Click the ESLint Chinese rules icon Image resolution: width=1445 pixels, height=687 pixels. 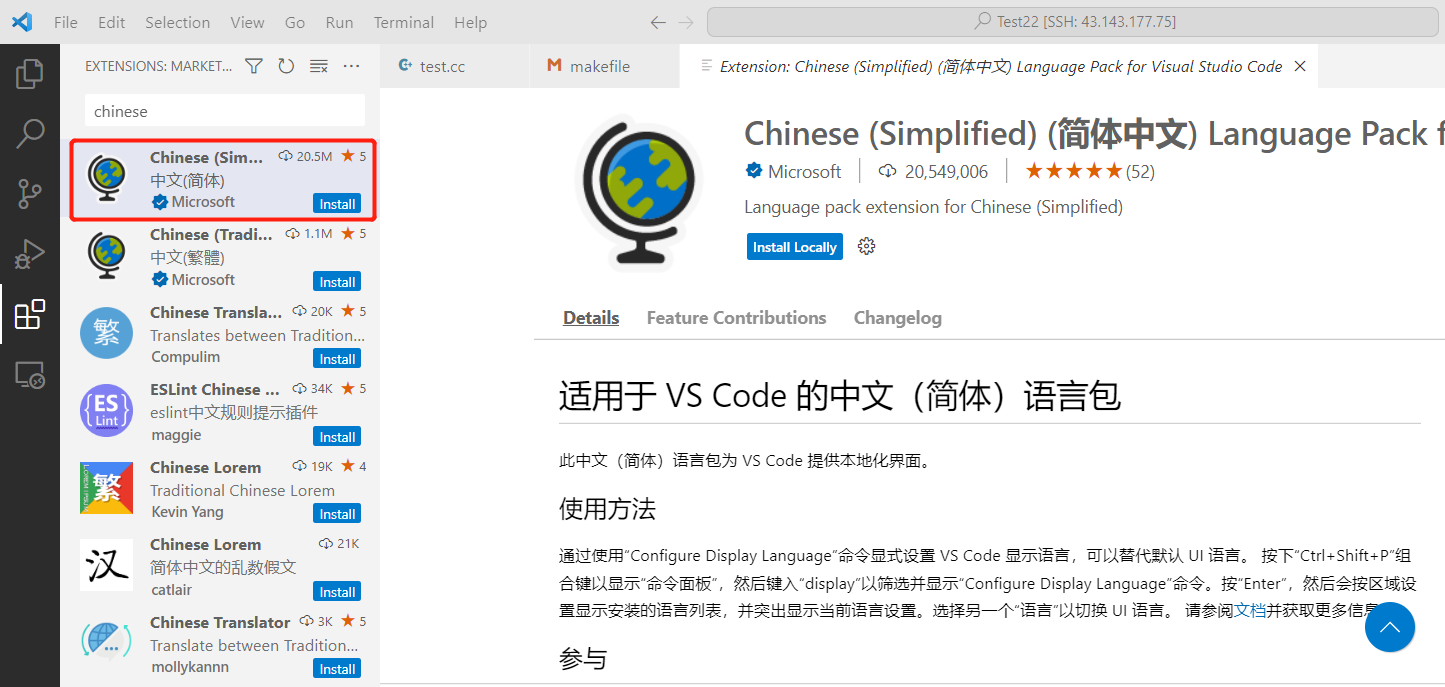coord(106,411)
